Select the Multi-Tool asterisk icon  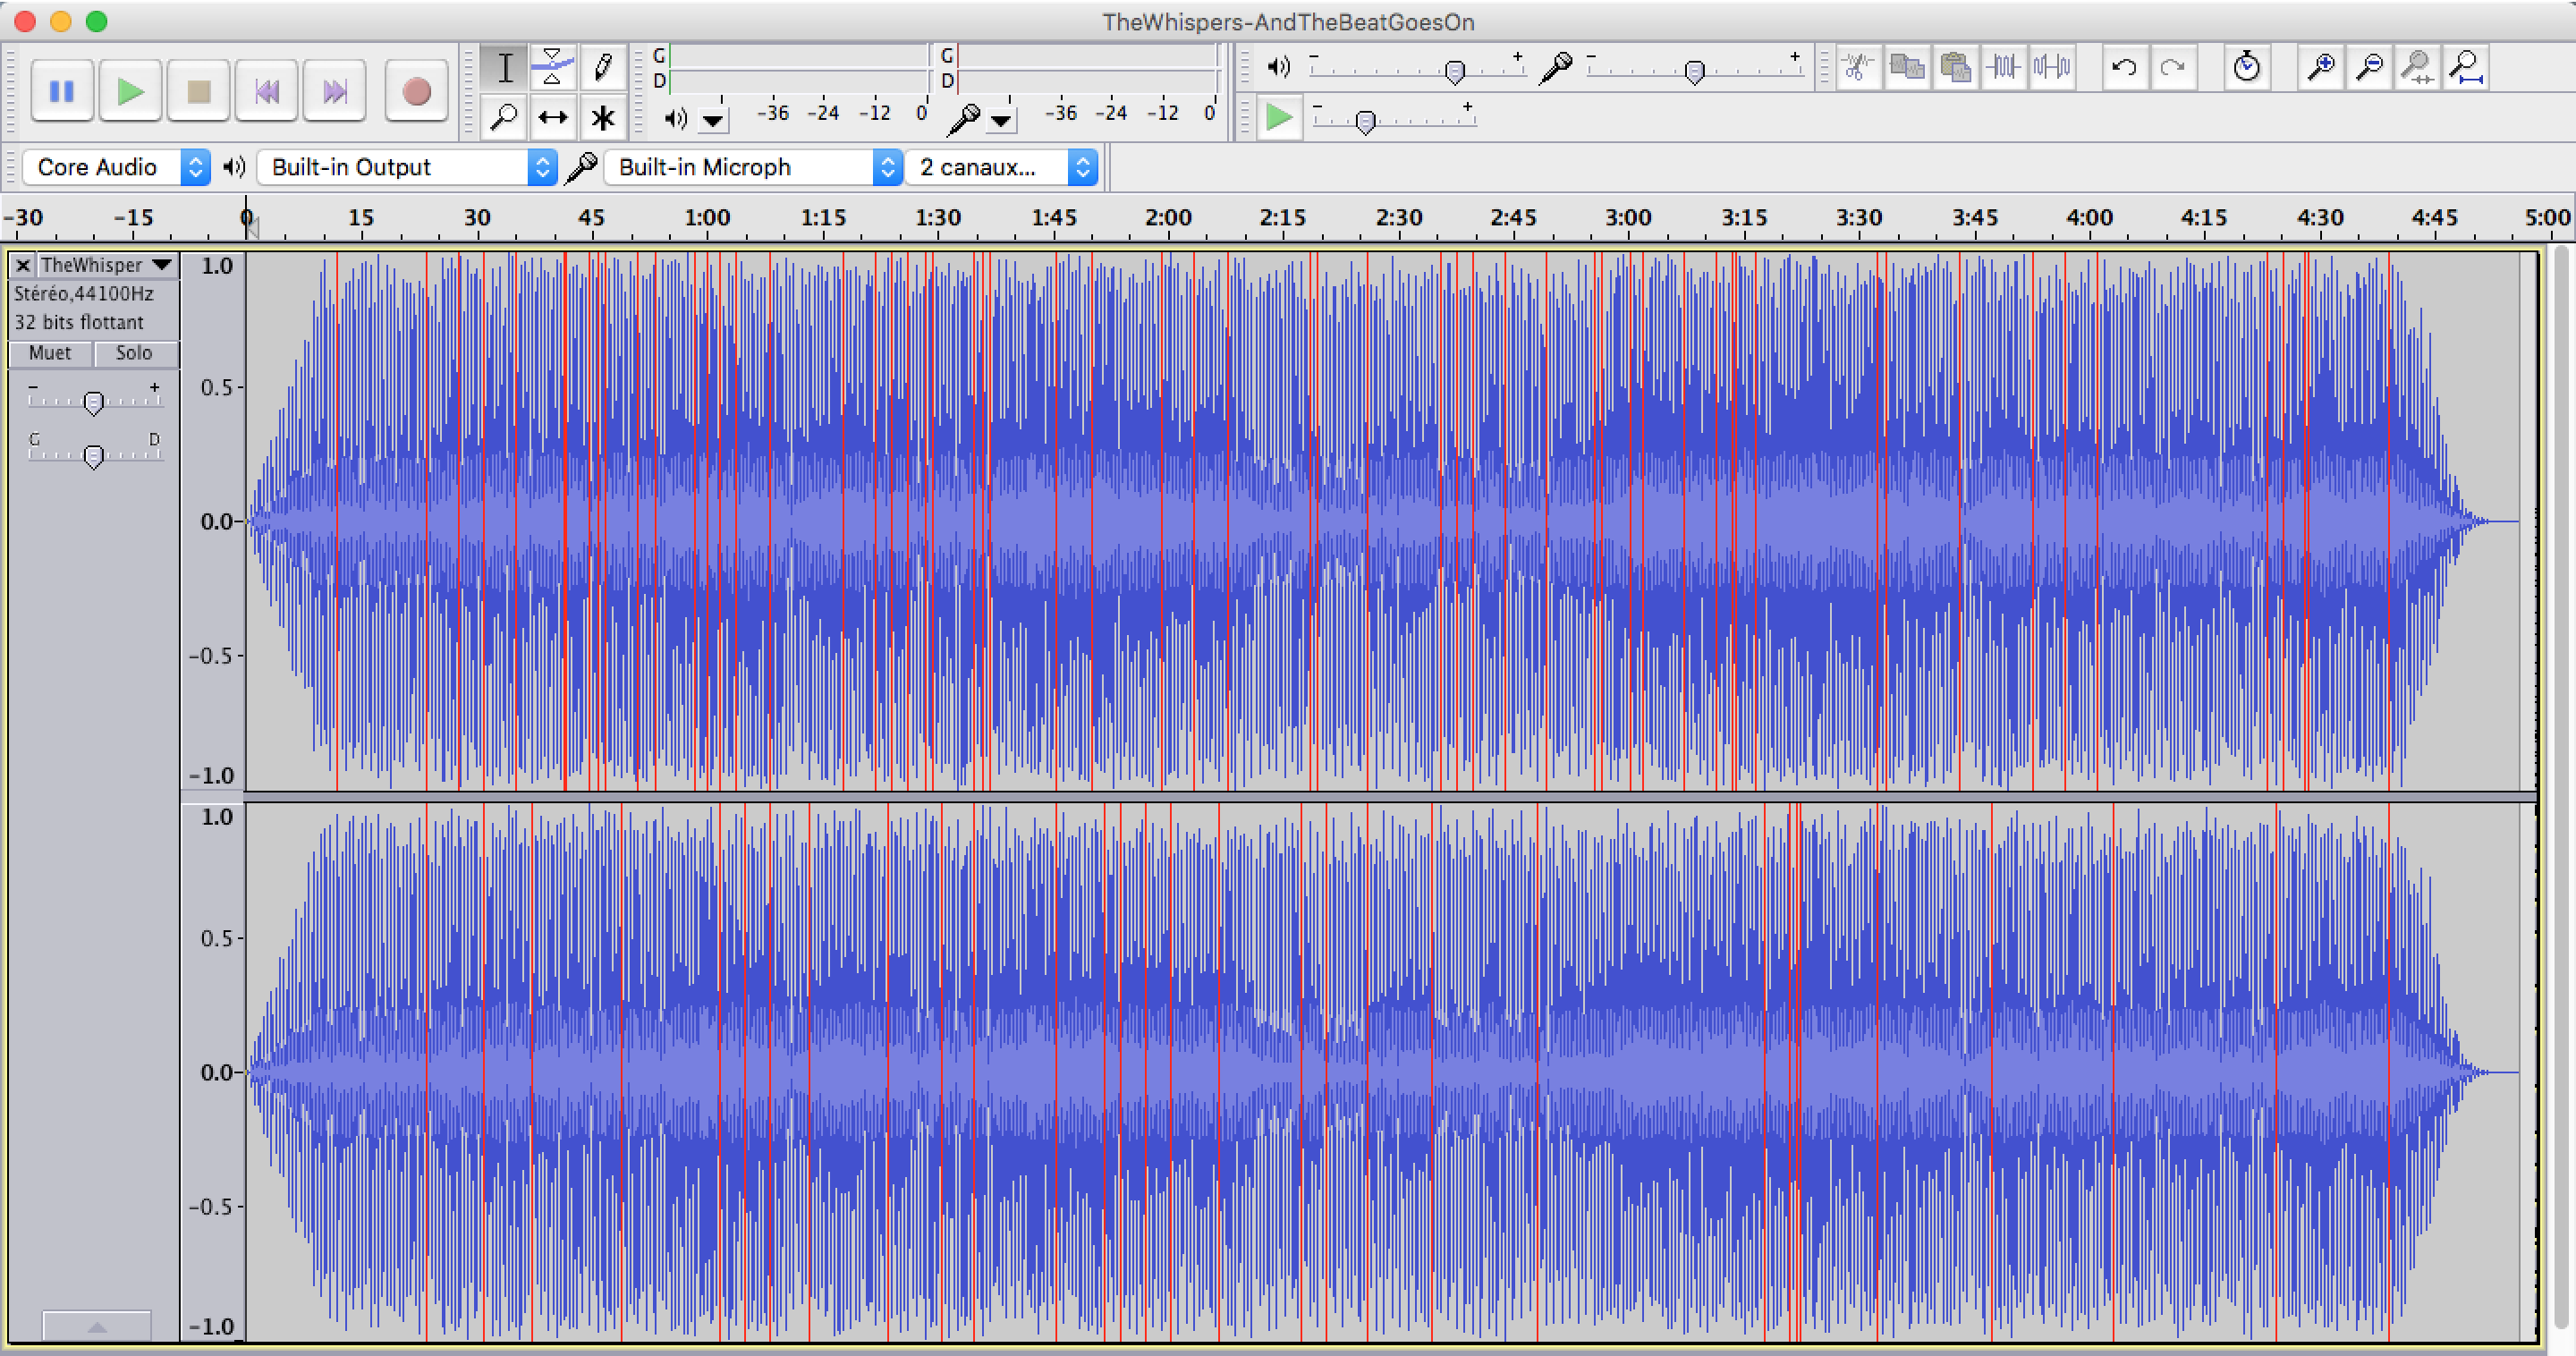[x=603, y=118]
